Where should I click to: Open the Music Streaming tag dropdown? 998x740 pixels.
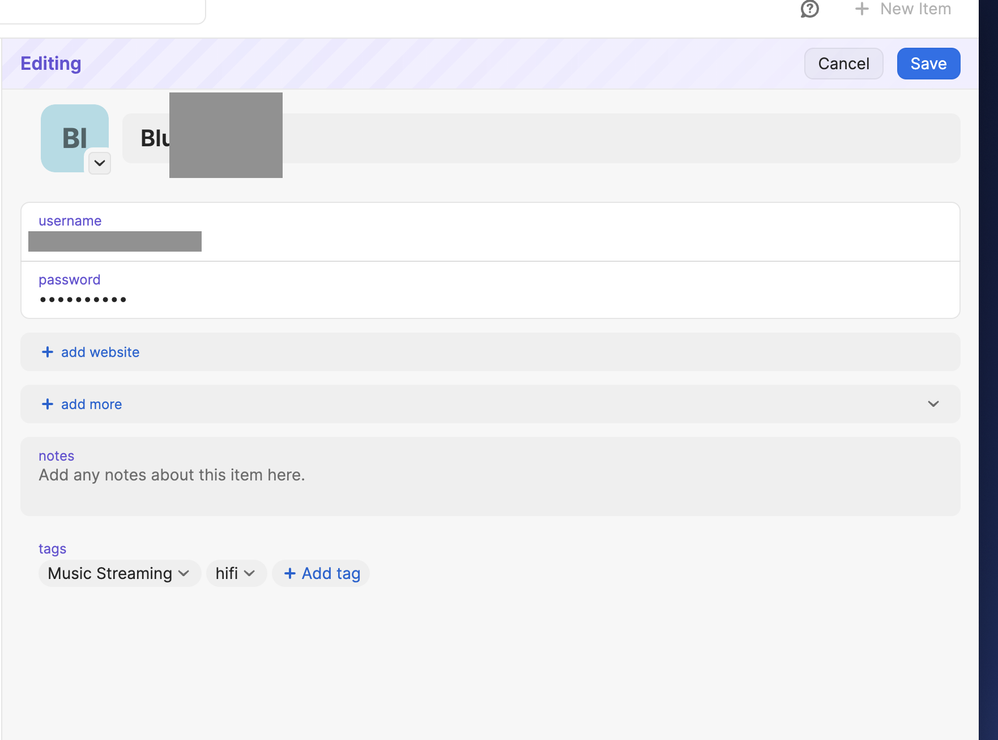tap(183, 574)
